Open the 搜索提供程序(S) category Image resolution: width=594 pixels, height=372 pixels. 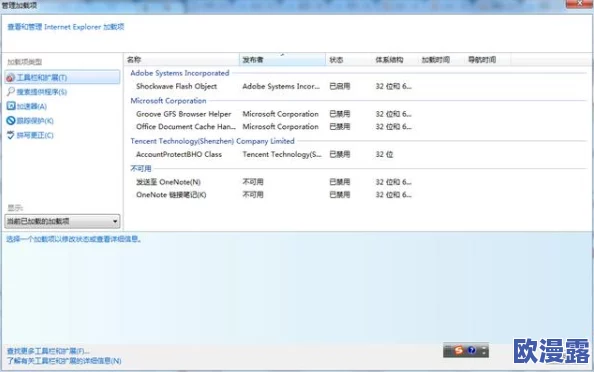tap(37, 92)
